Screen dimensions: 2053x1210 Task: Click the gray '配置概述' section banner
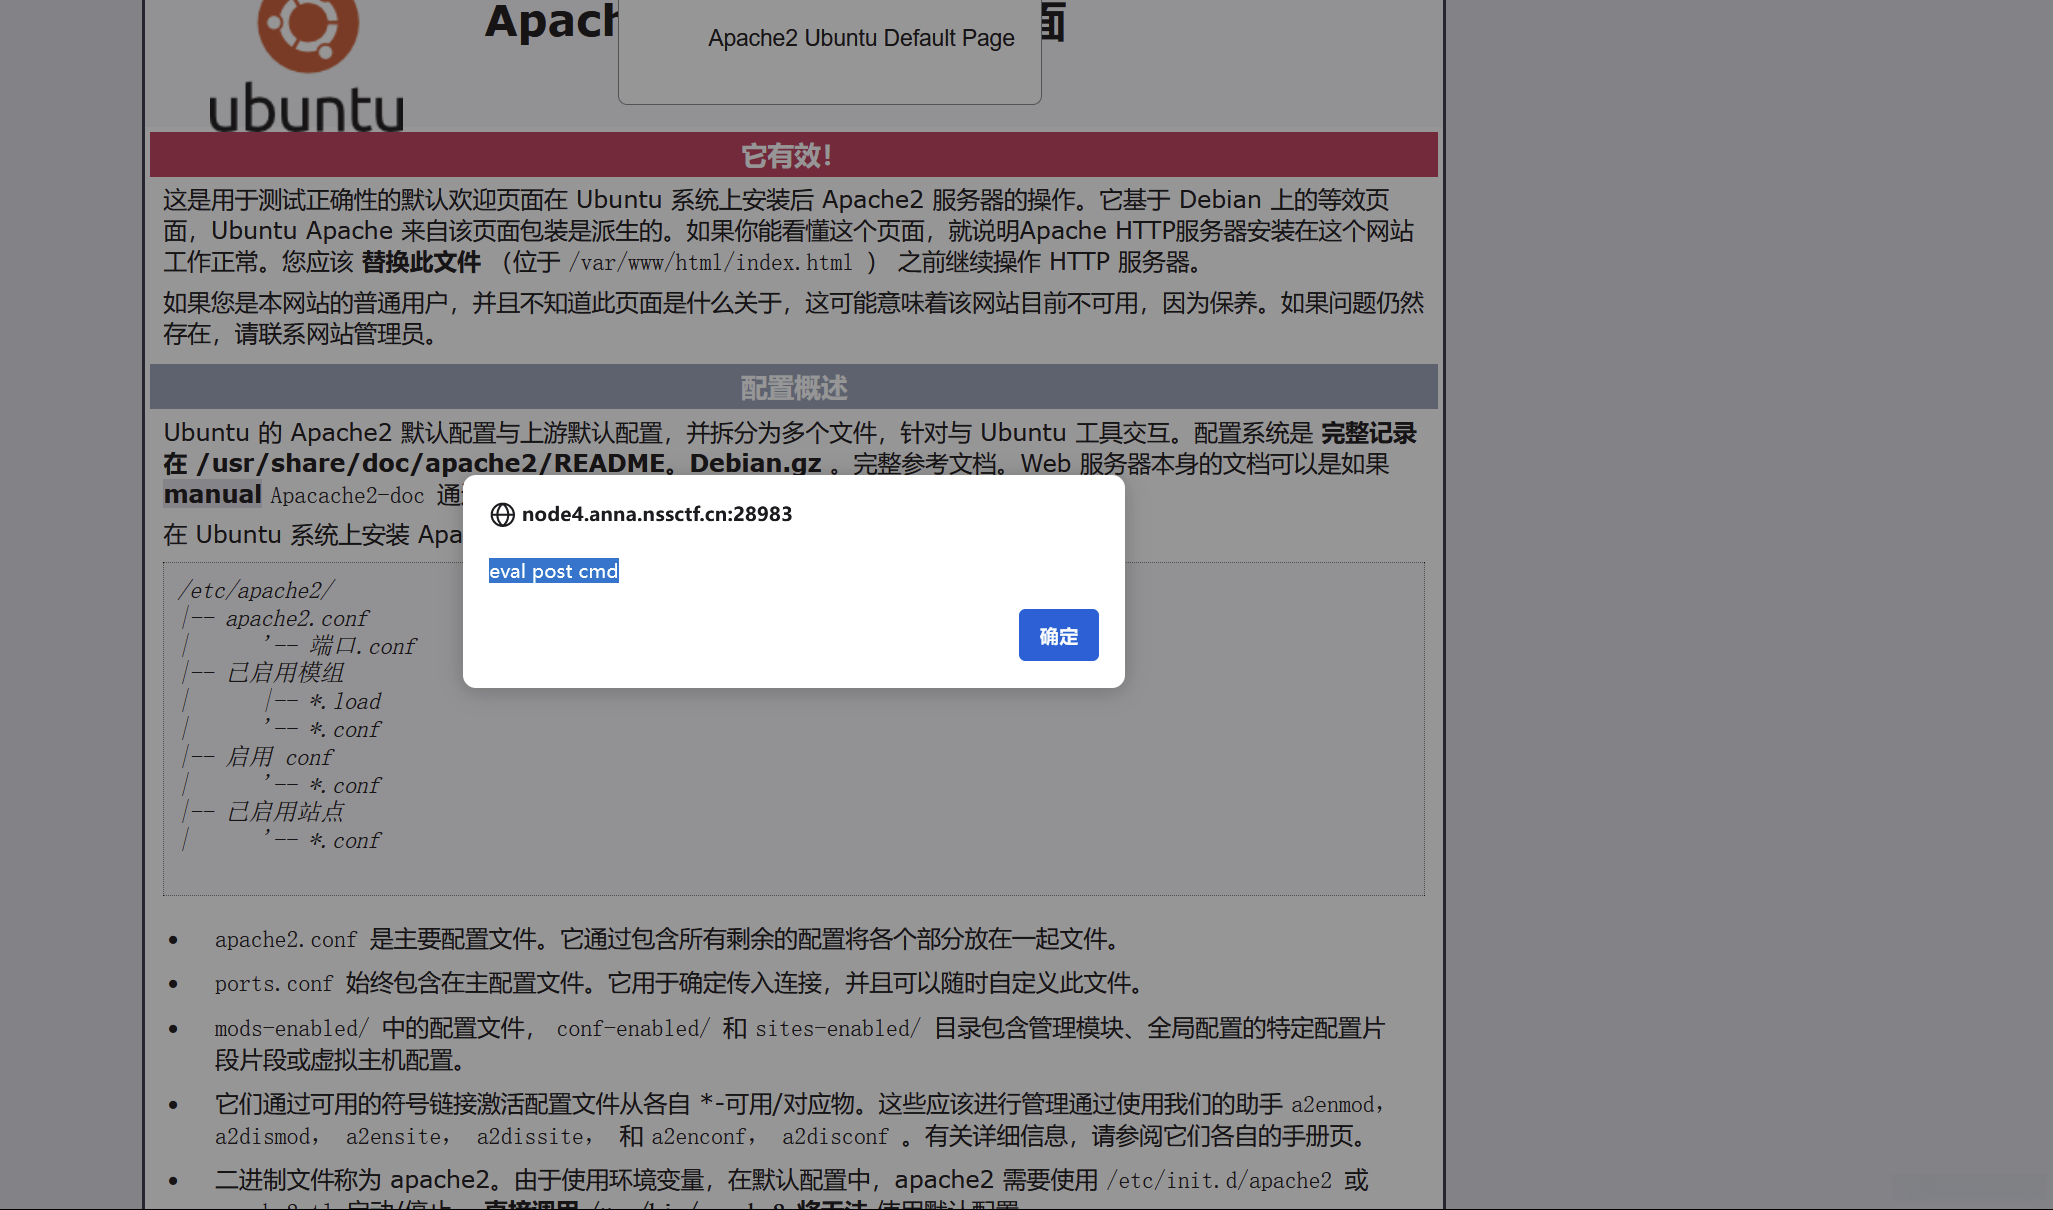(x=793, y=387)
